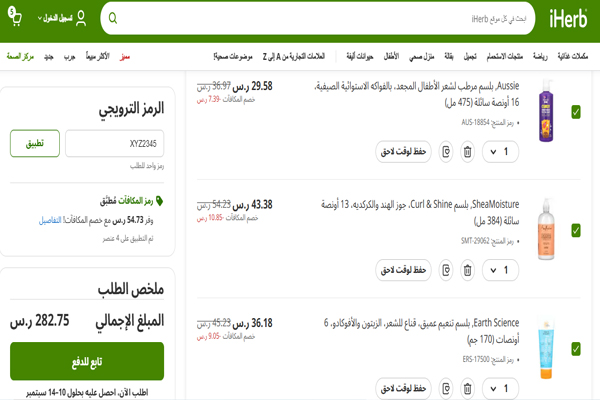This screenshot has width=600, height=400.
Task: Open Earth Science conditioner product thumbnail
Action: (x=546, y=348)
